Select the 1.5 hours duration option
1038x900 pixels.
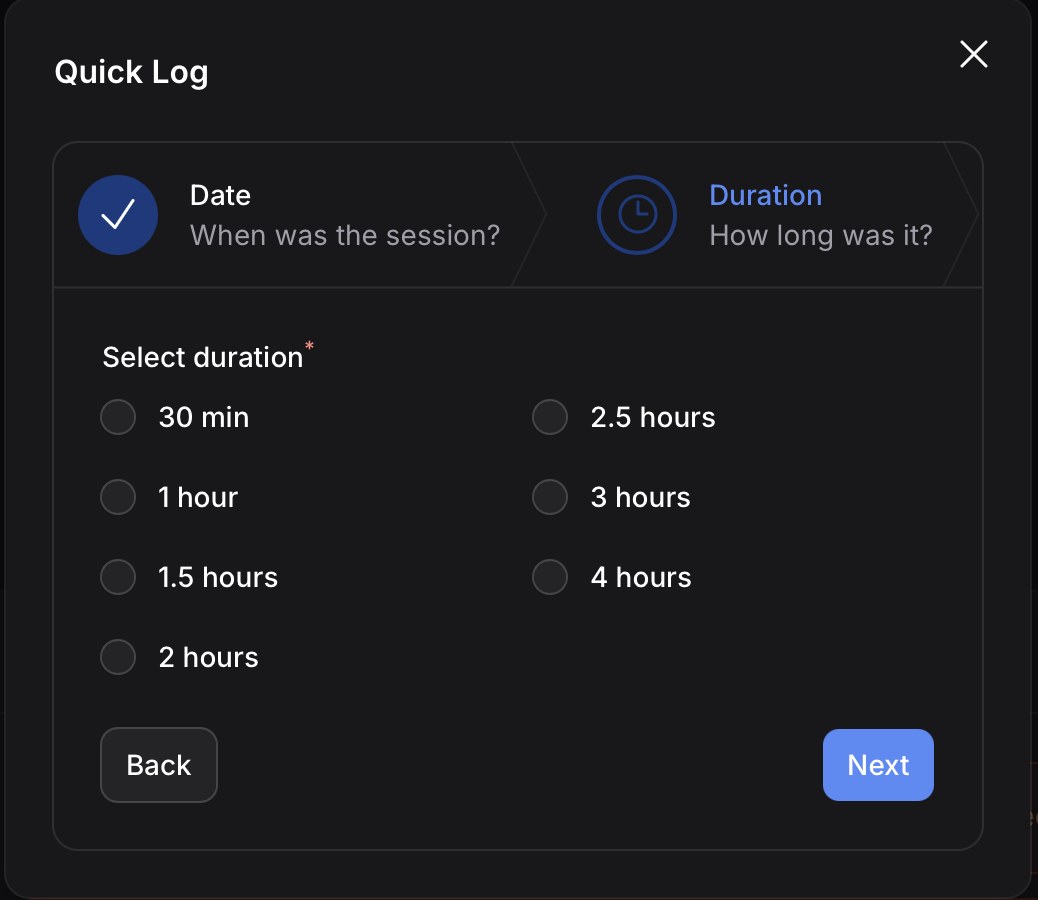(118, 577)
